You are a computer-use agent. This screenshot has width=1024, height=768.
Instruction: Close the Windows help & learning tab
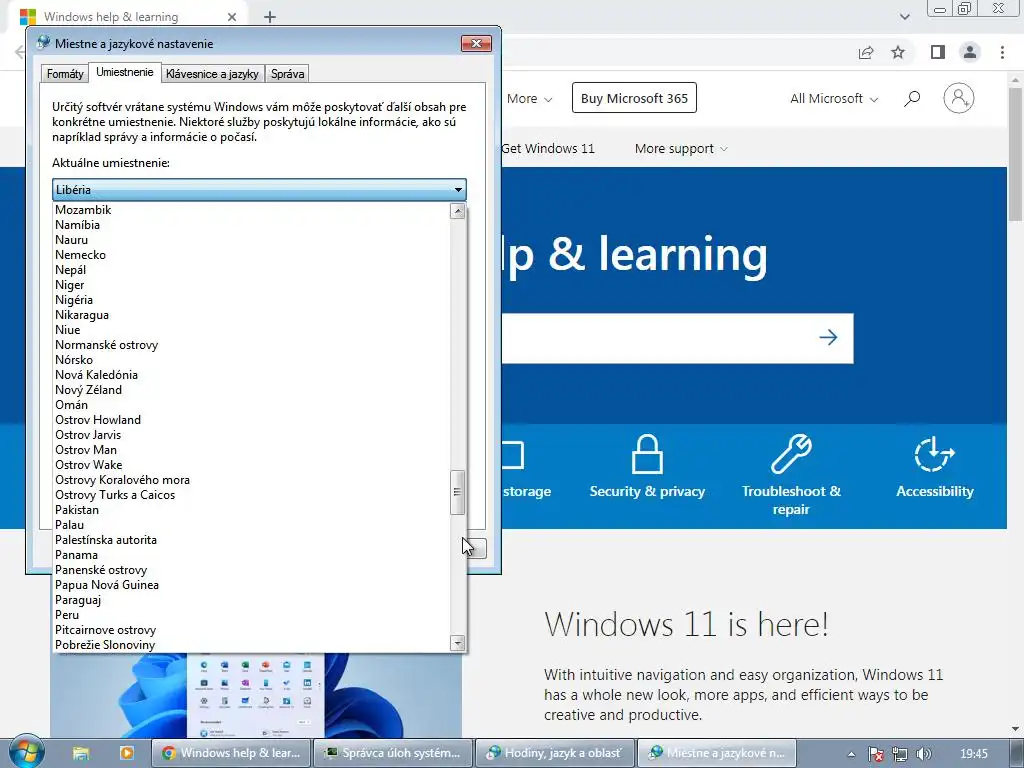(231, 17)
